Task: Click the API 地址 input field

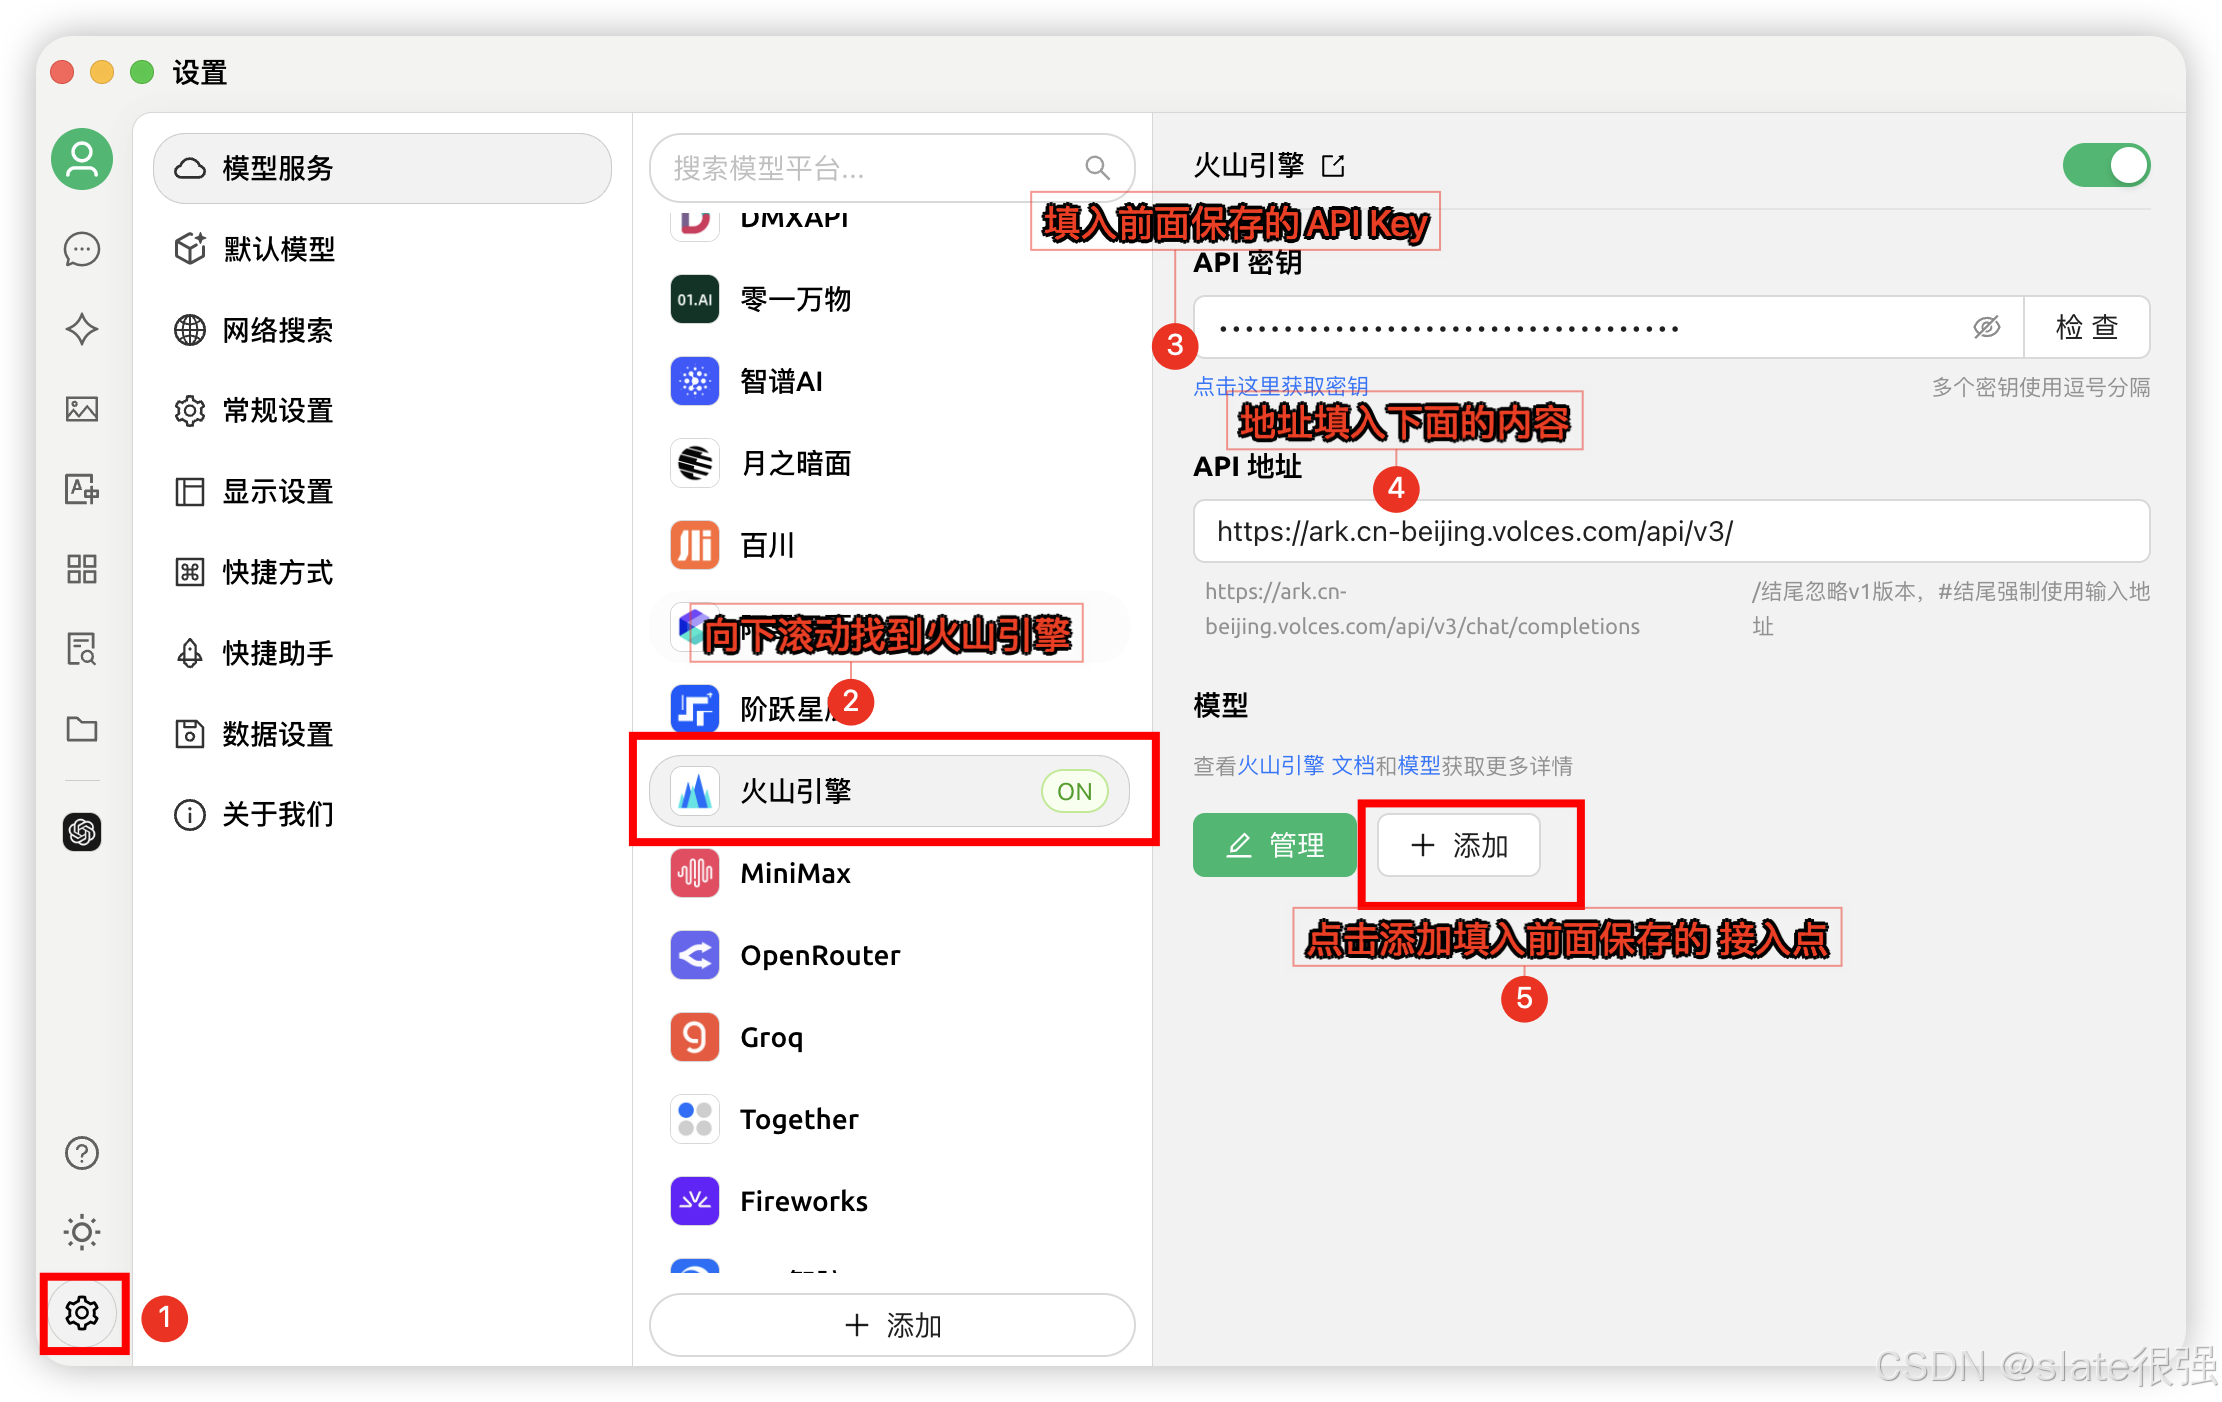Action: tap(1670, 532)
